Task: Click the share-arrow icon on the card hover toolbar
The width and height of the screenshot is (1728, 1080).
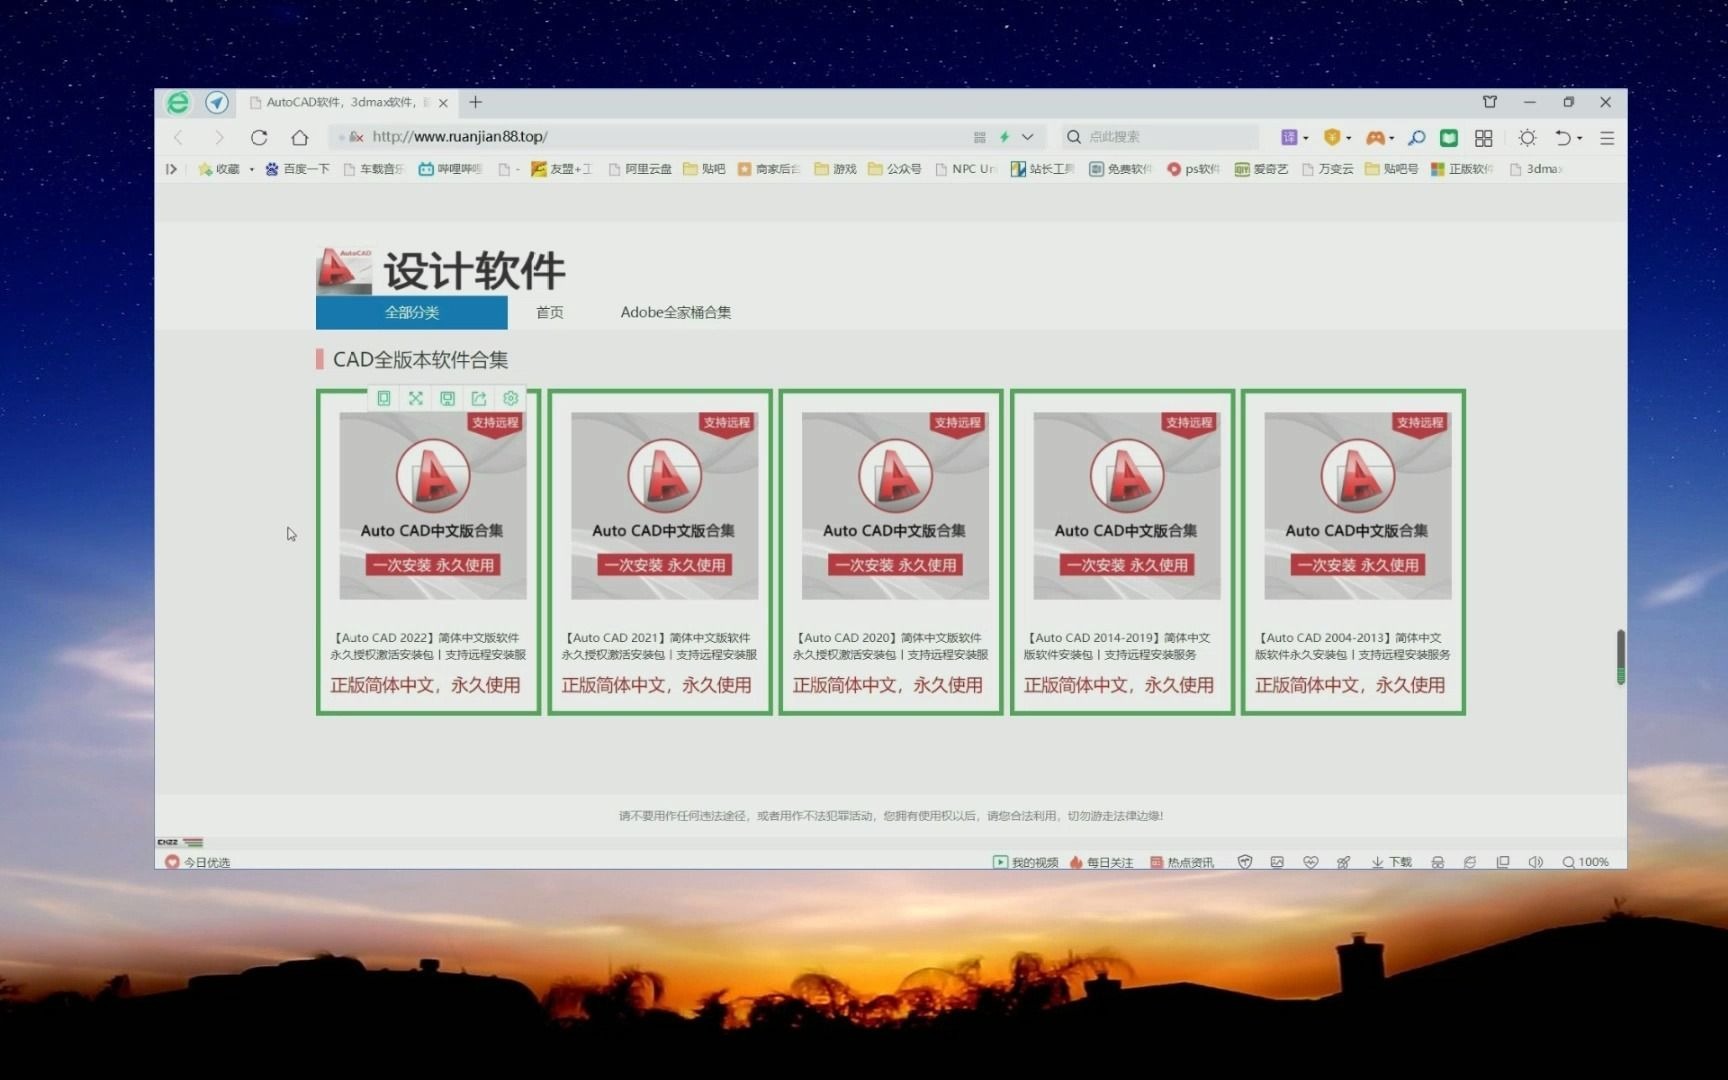Action: [x=479, y=398]
